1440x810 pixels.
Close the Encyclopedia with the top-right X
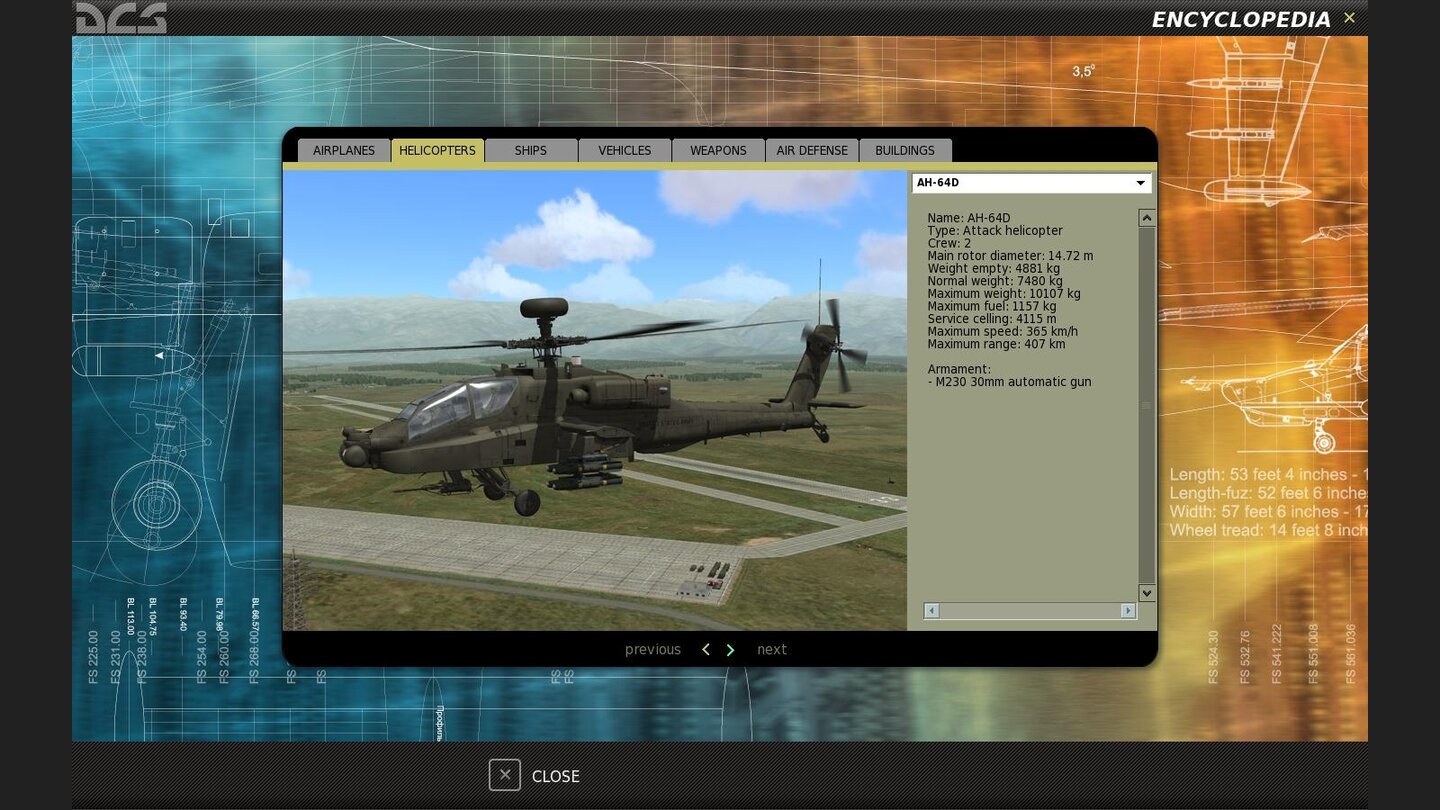[1349, 18]
